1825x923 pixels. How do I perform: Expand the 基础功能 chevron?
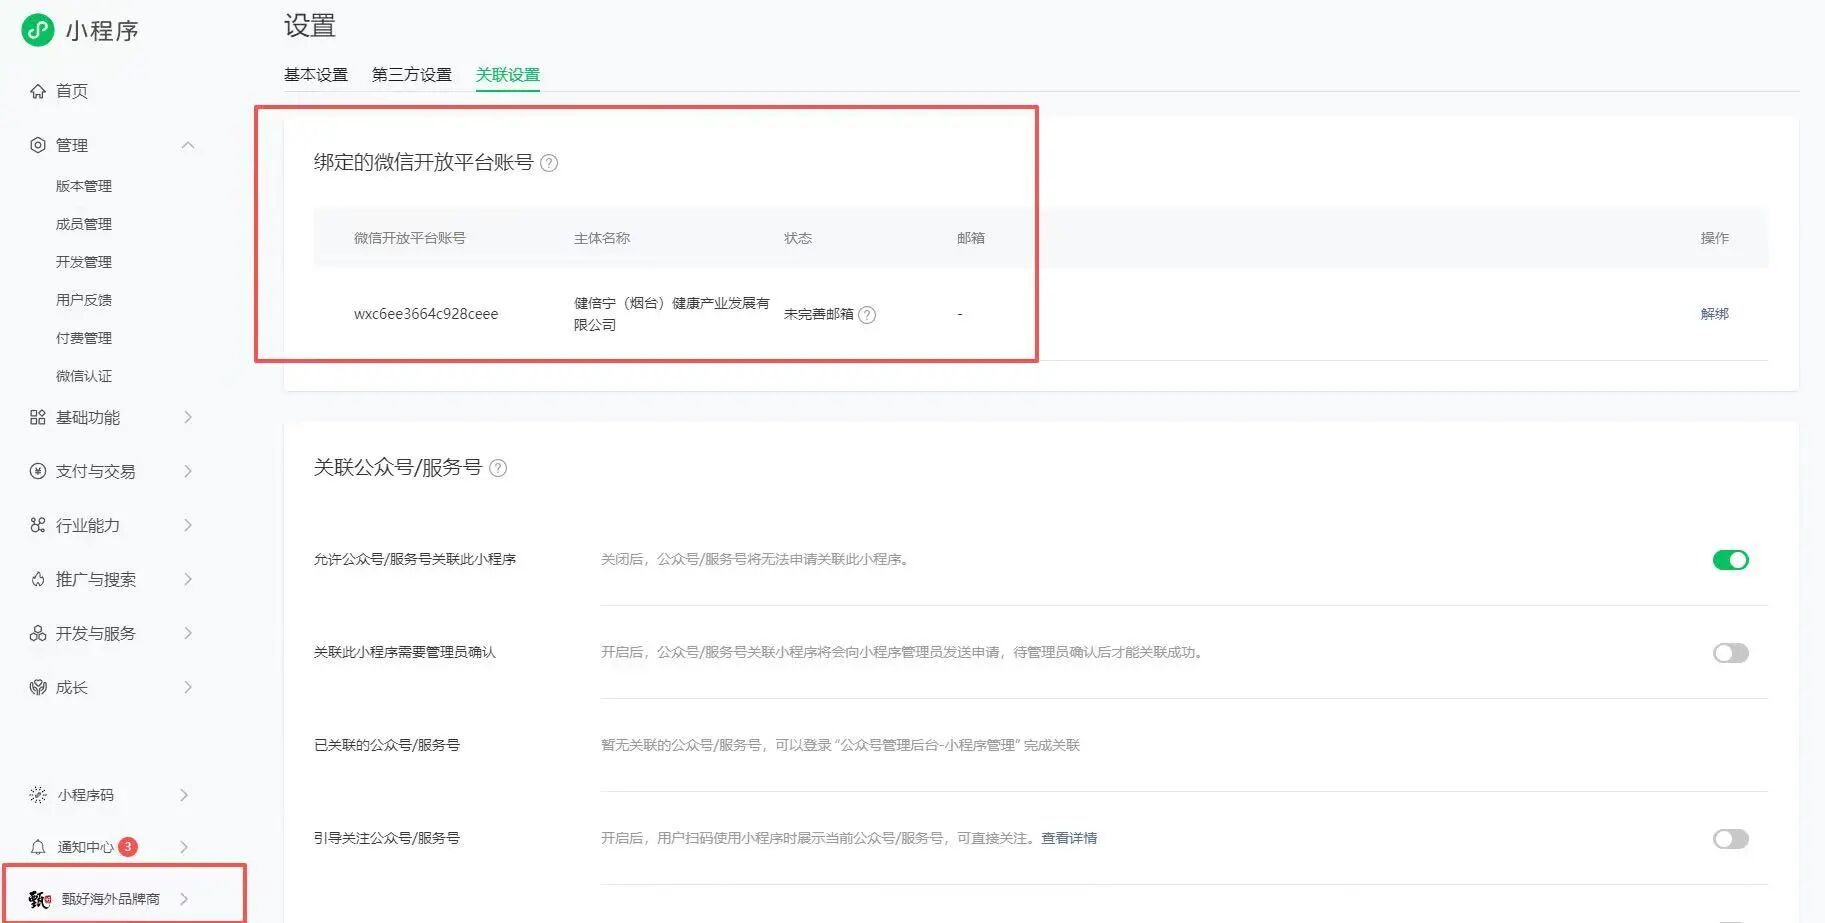coord(188,417)
